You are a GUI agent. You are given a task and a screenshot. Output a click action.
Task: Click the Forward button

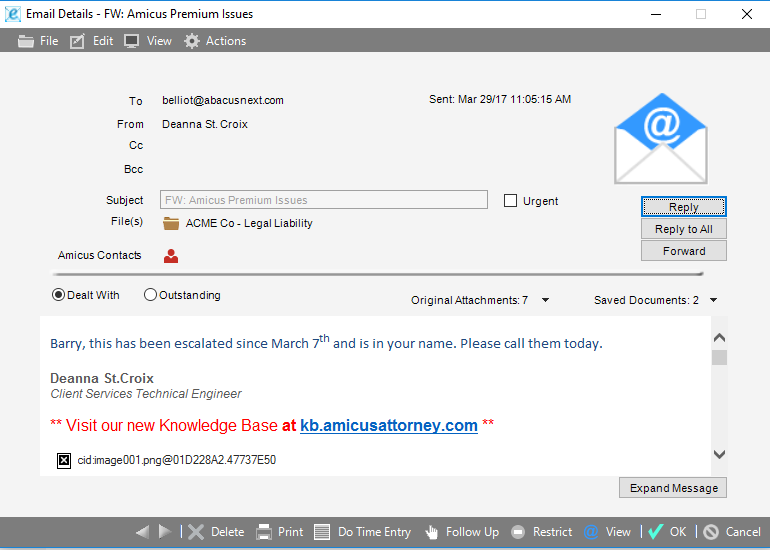[x=684, y=251]
